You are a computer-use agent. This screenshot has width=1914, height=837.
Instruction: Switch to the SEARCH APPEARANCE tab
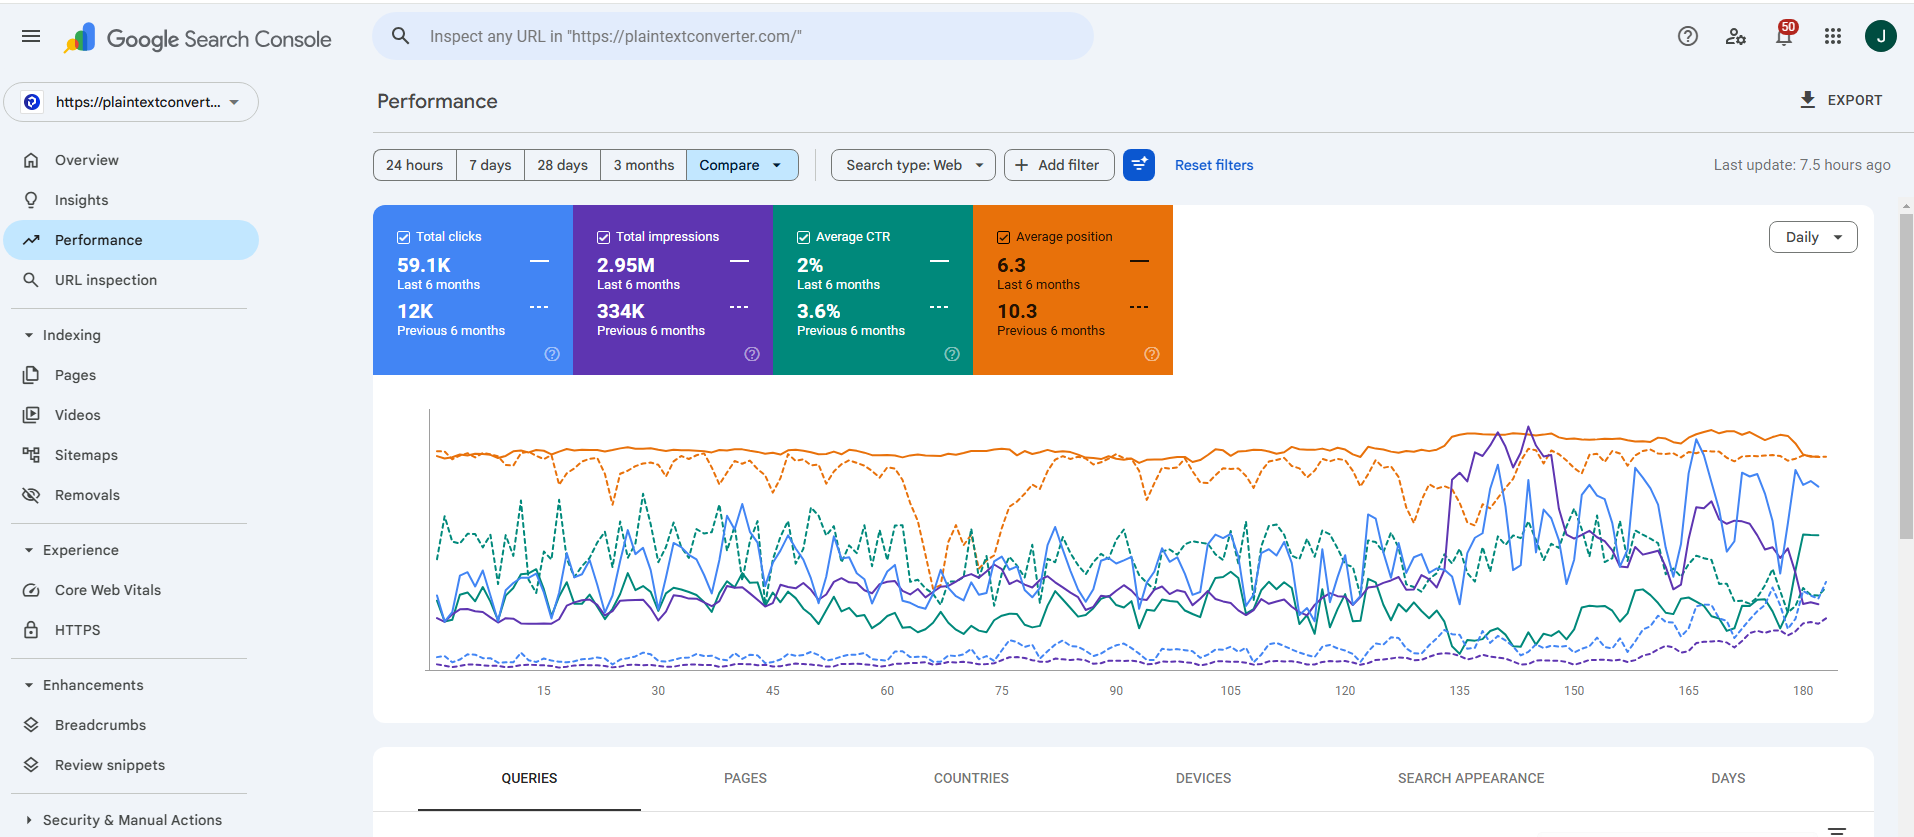tap(1471, 778)
